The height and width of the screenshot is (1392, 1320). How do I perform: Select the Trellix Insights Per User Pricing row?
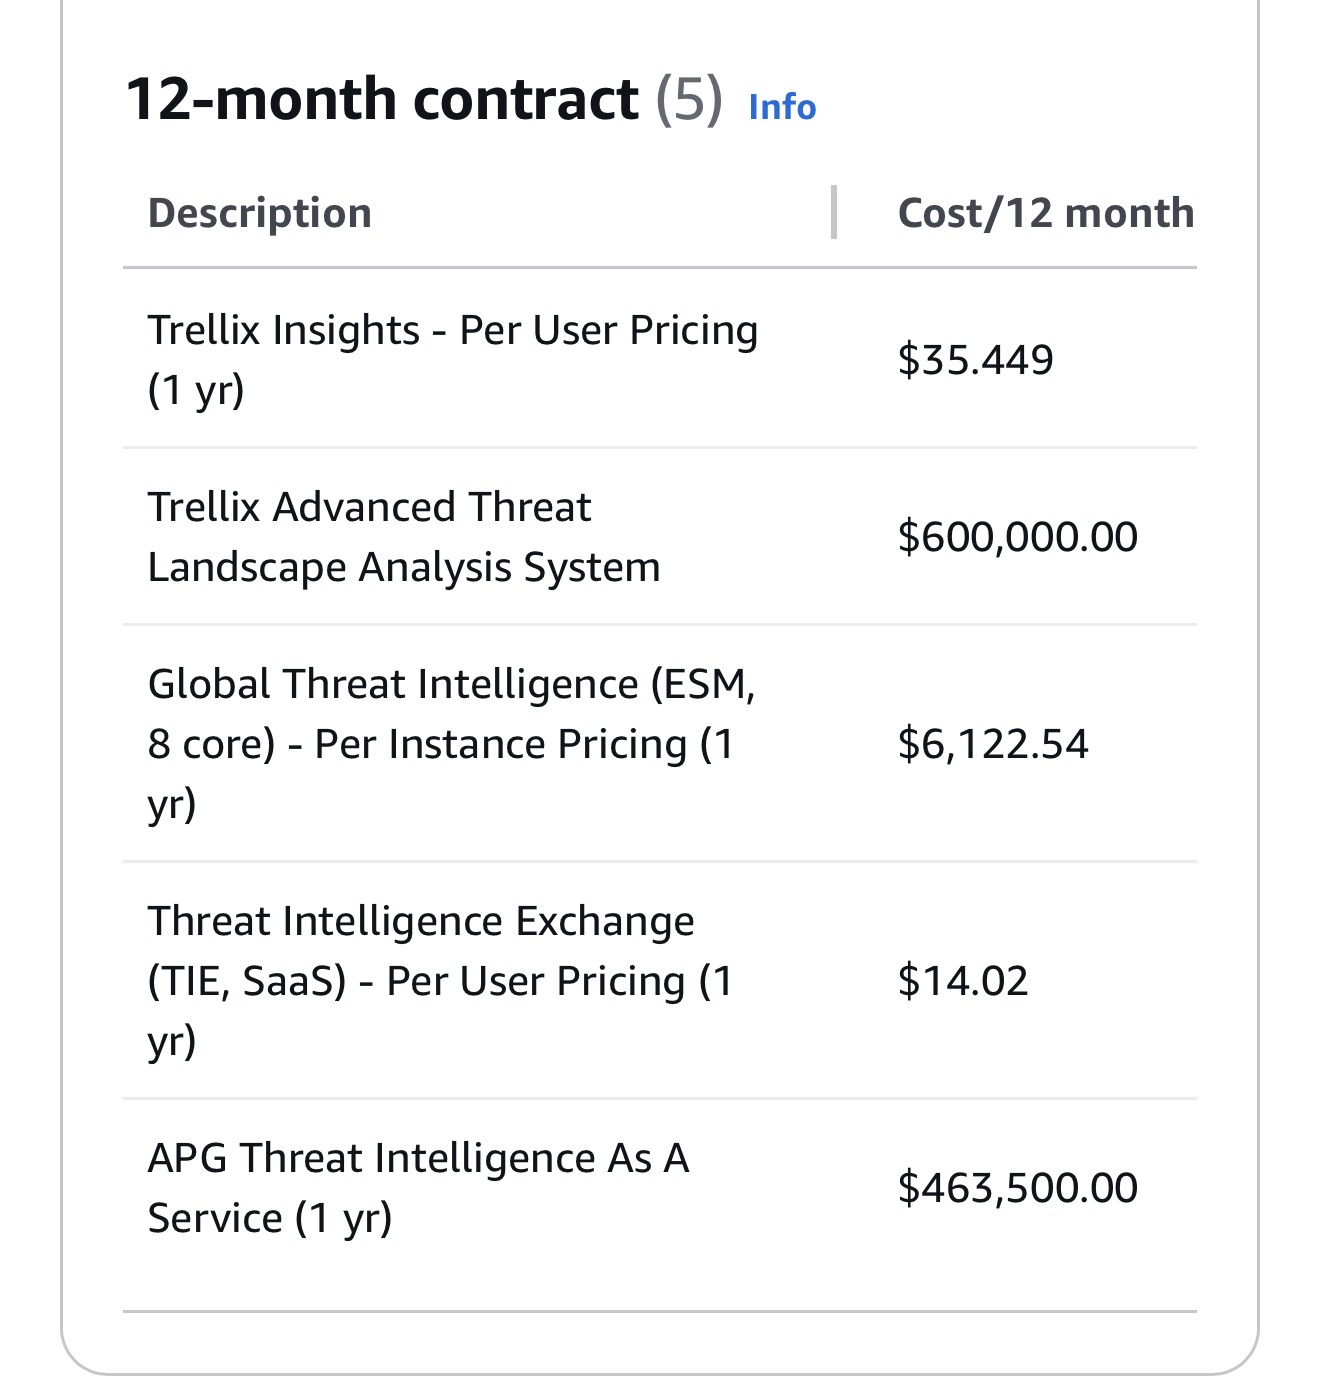coord(660,359)
